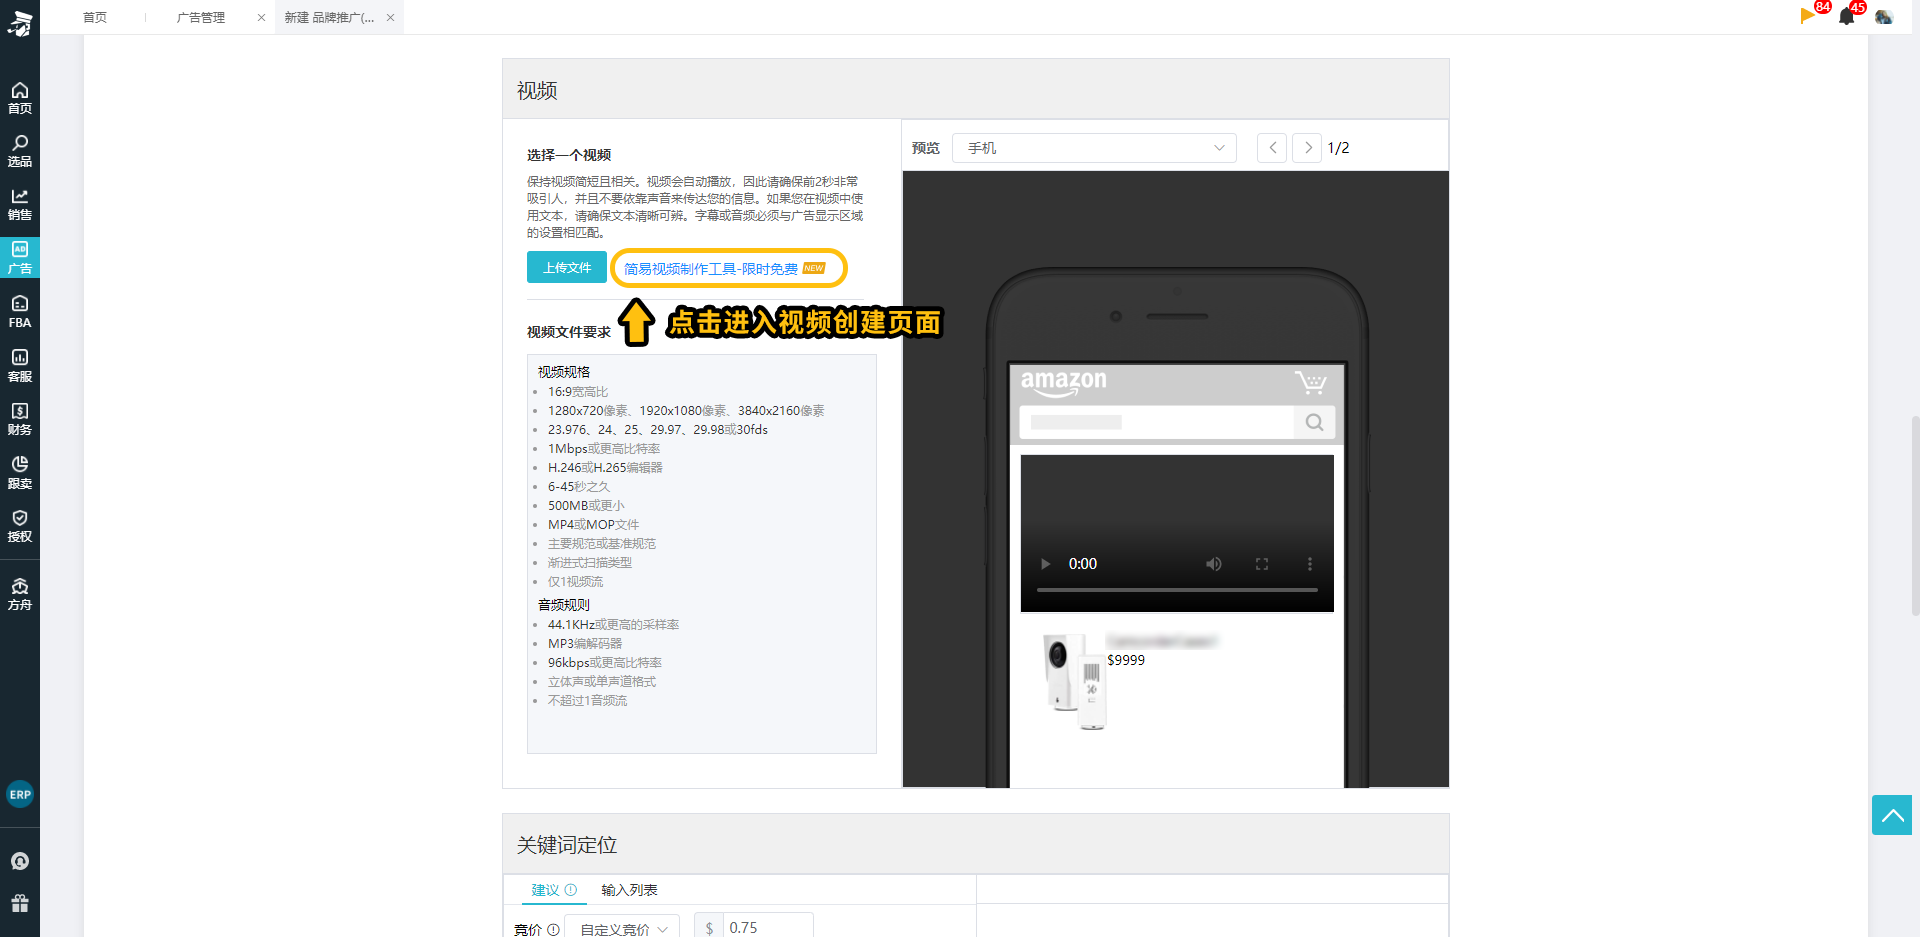Switch to the 广告管理 top tab

201,17
